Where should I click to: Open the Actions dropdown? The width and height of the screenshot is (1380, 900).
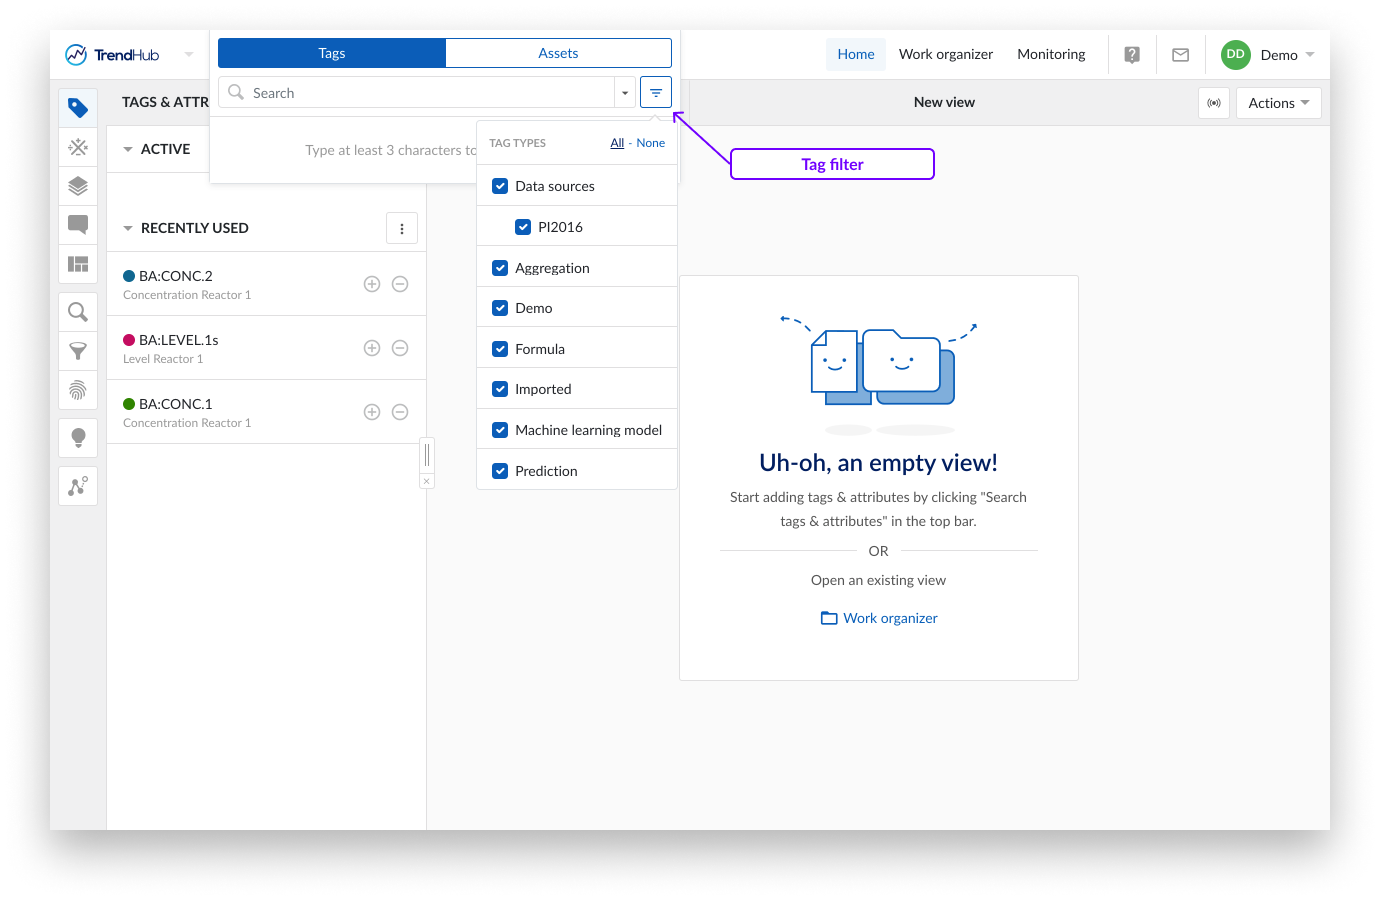click(x=1278, y=103)
